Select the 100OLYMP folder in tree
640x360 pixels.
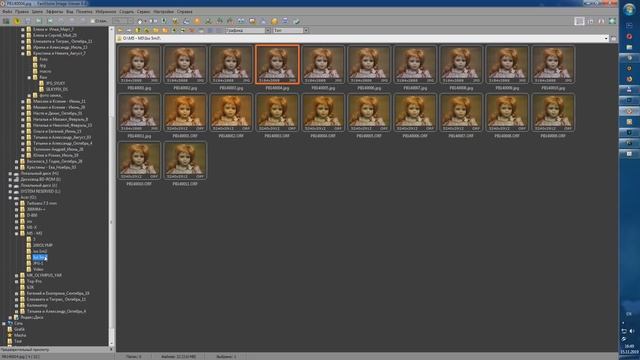coord(42,245)
